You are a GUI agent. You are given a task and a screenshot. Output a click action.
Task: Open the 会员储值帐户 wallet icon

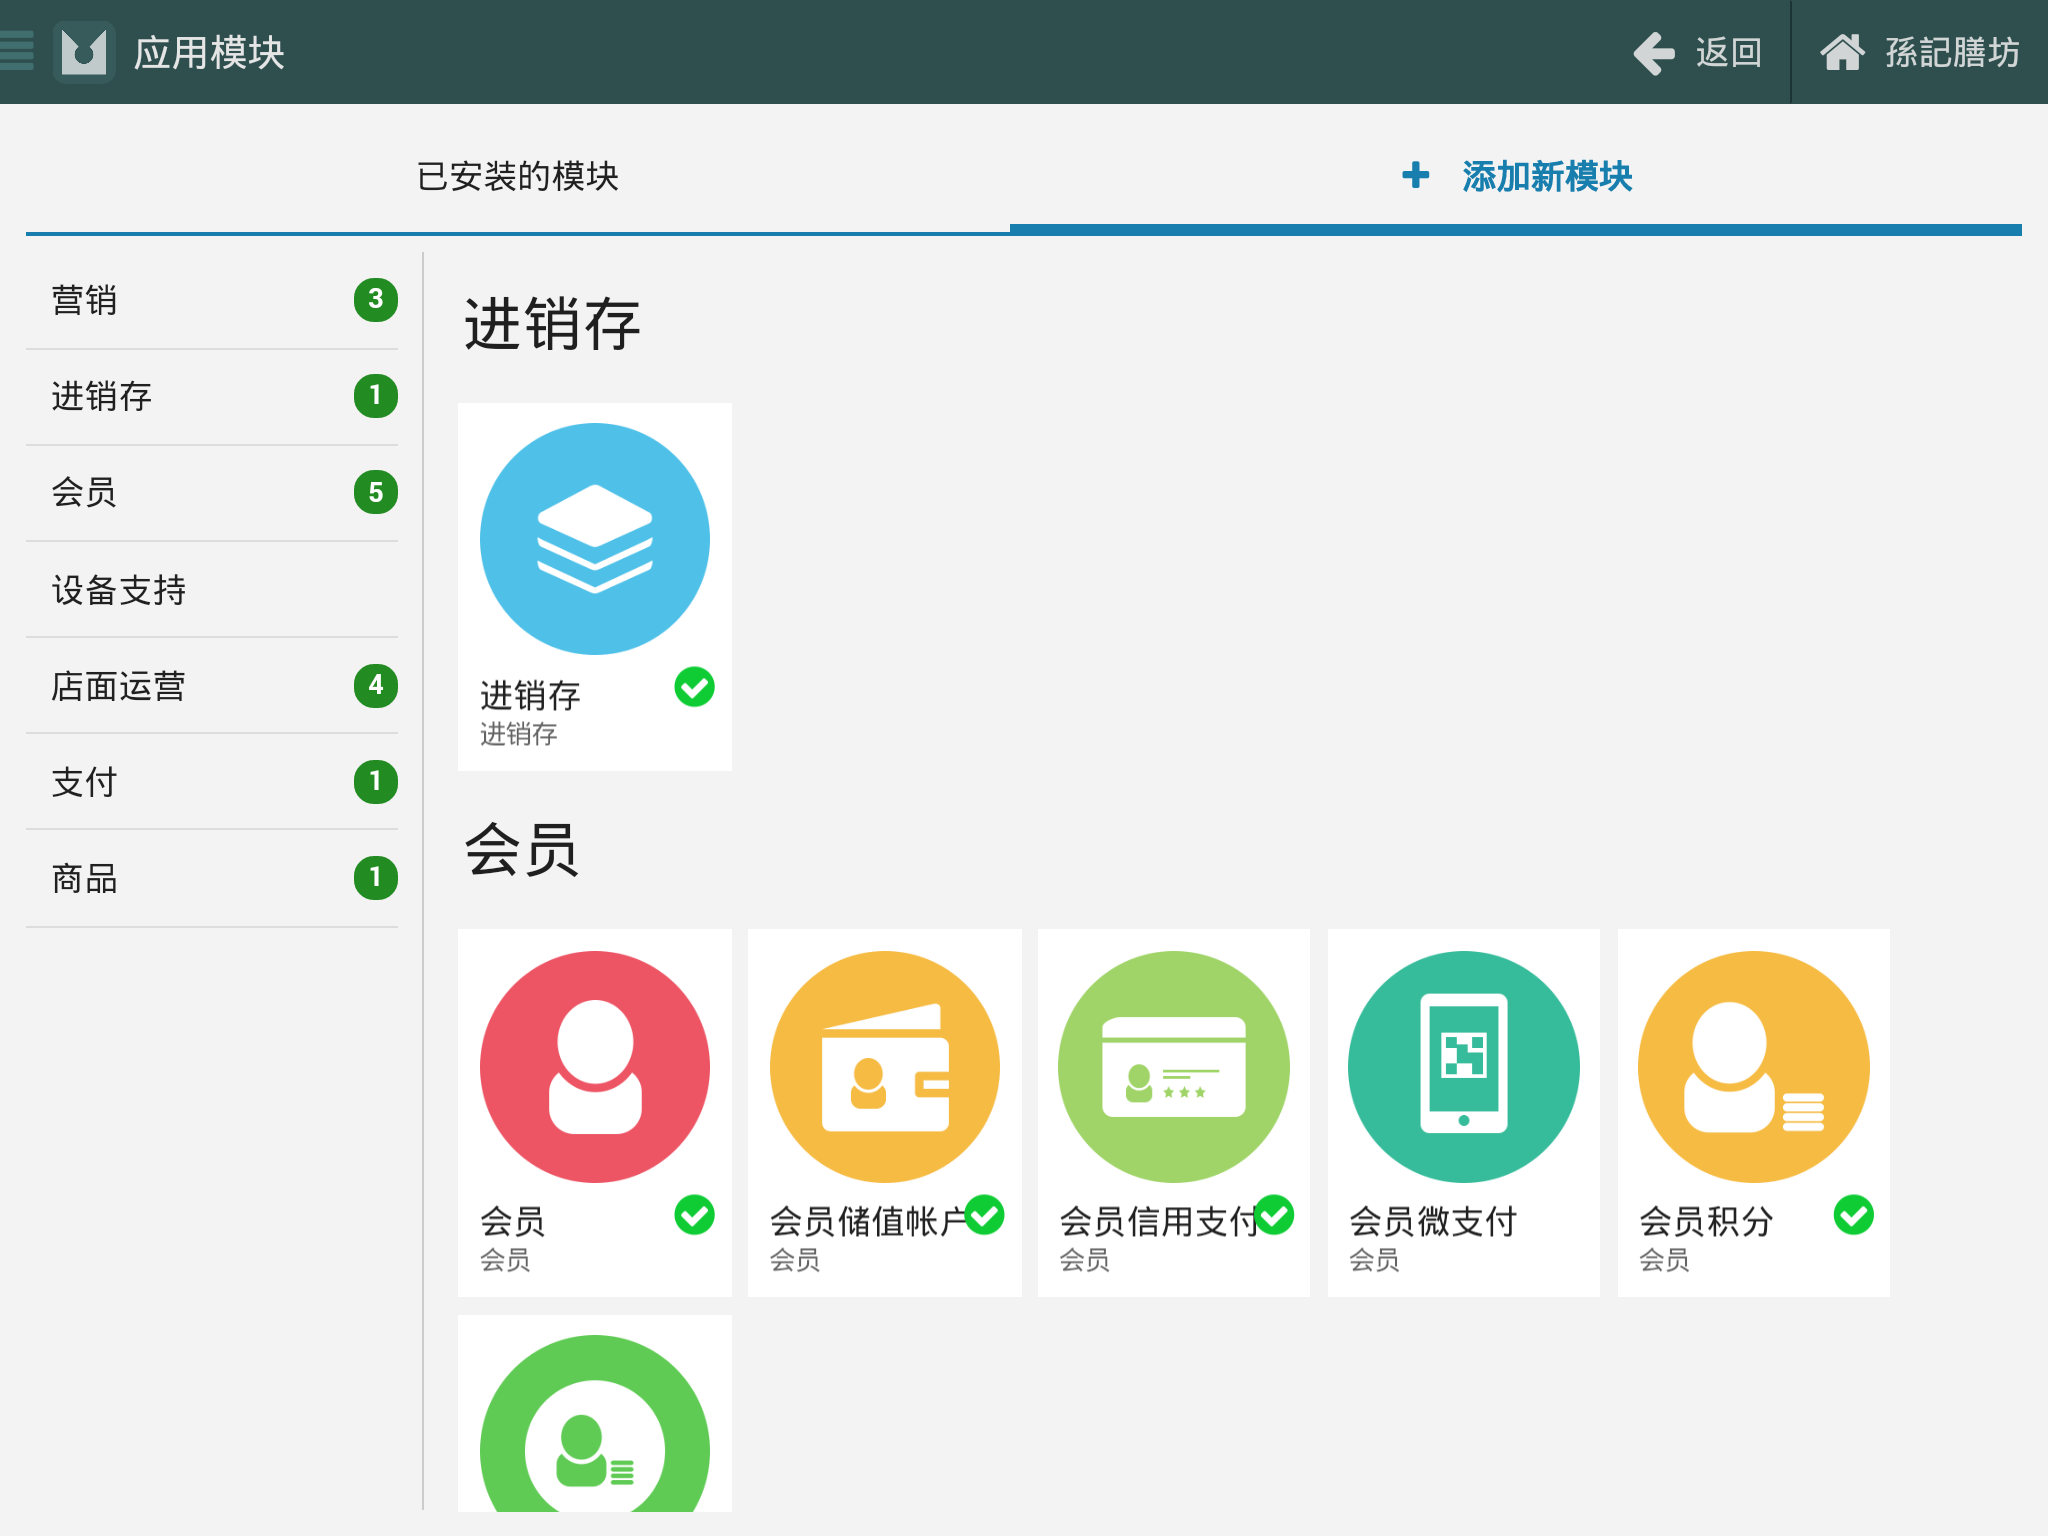[885, 1067]
